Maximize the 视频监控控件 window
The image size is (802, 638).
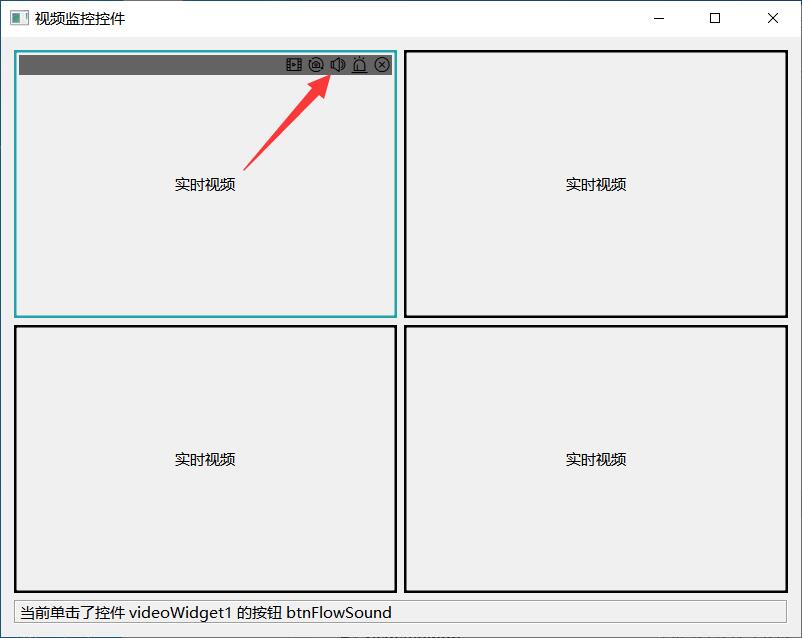coord(715,18)
